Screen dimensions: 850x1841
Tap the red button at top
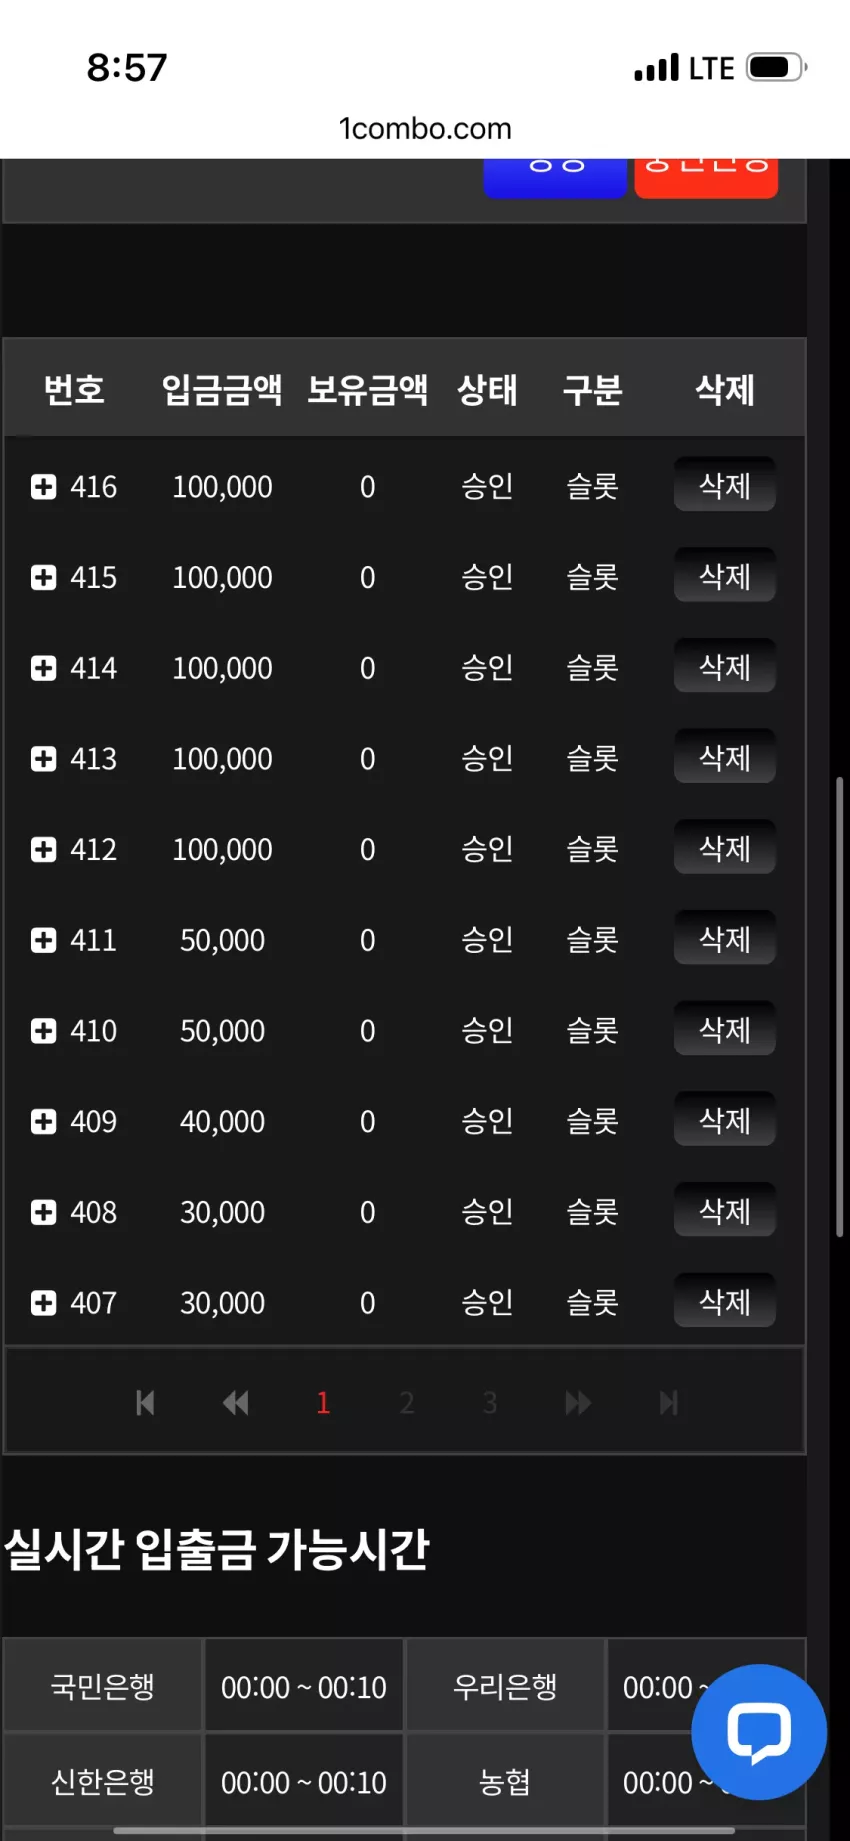coord(706,178)
